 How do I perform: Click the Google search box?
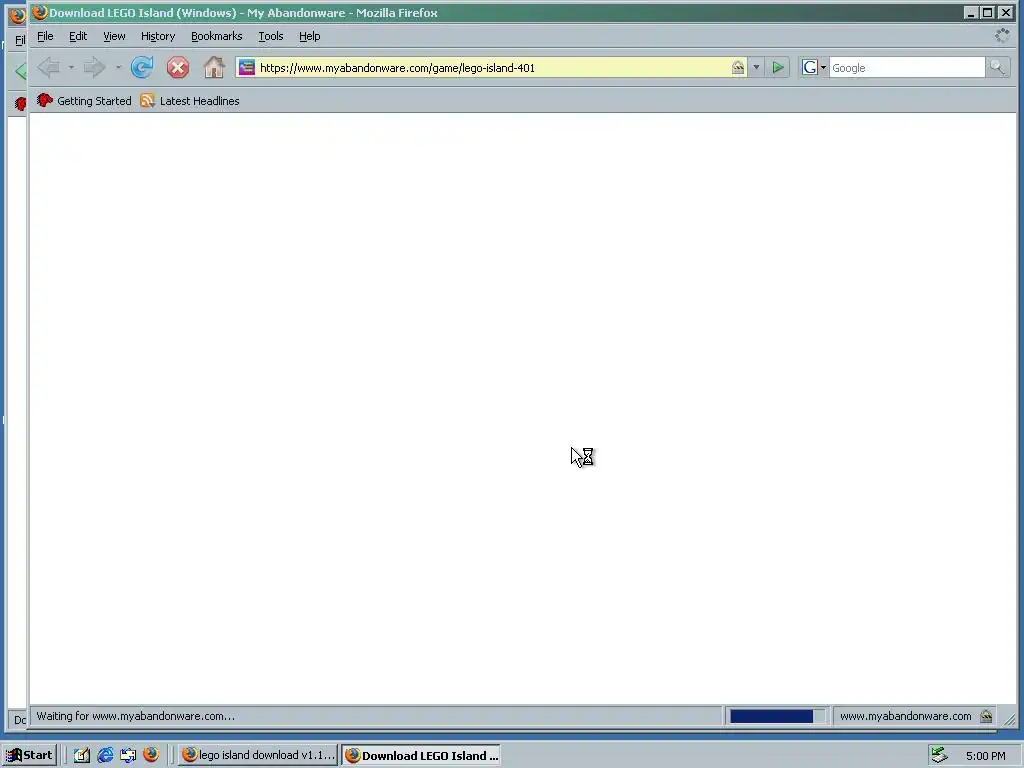coord(906,67)
